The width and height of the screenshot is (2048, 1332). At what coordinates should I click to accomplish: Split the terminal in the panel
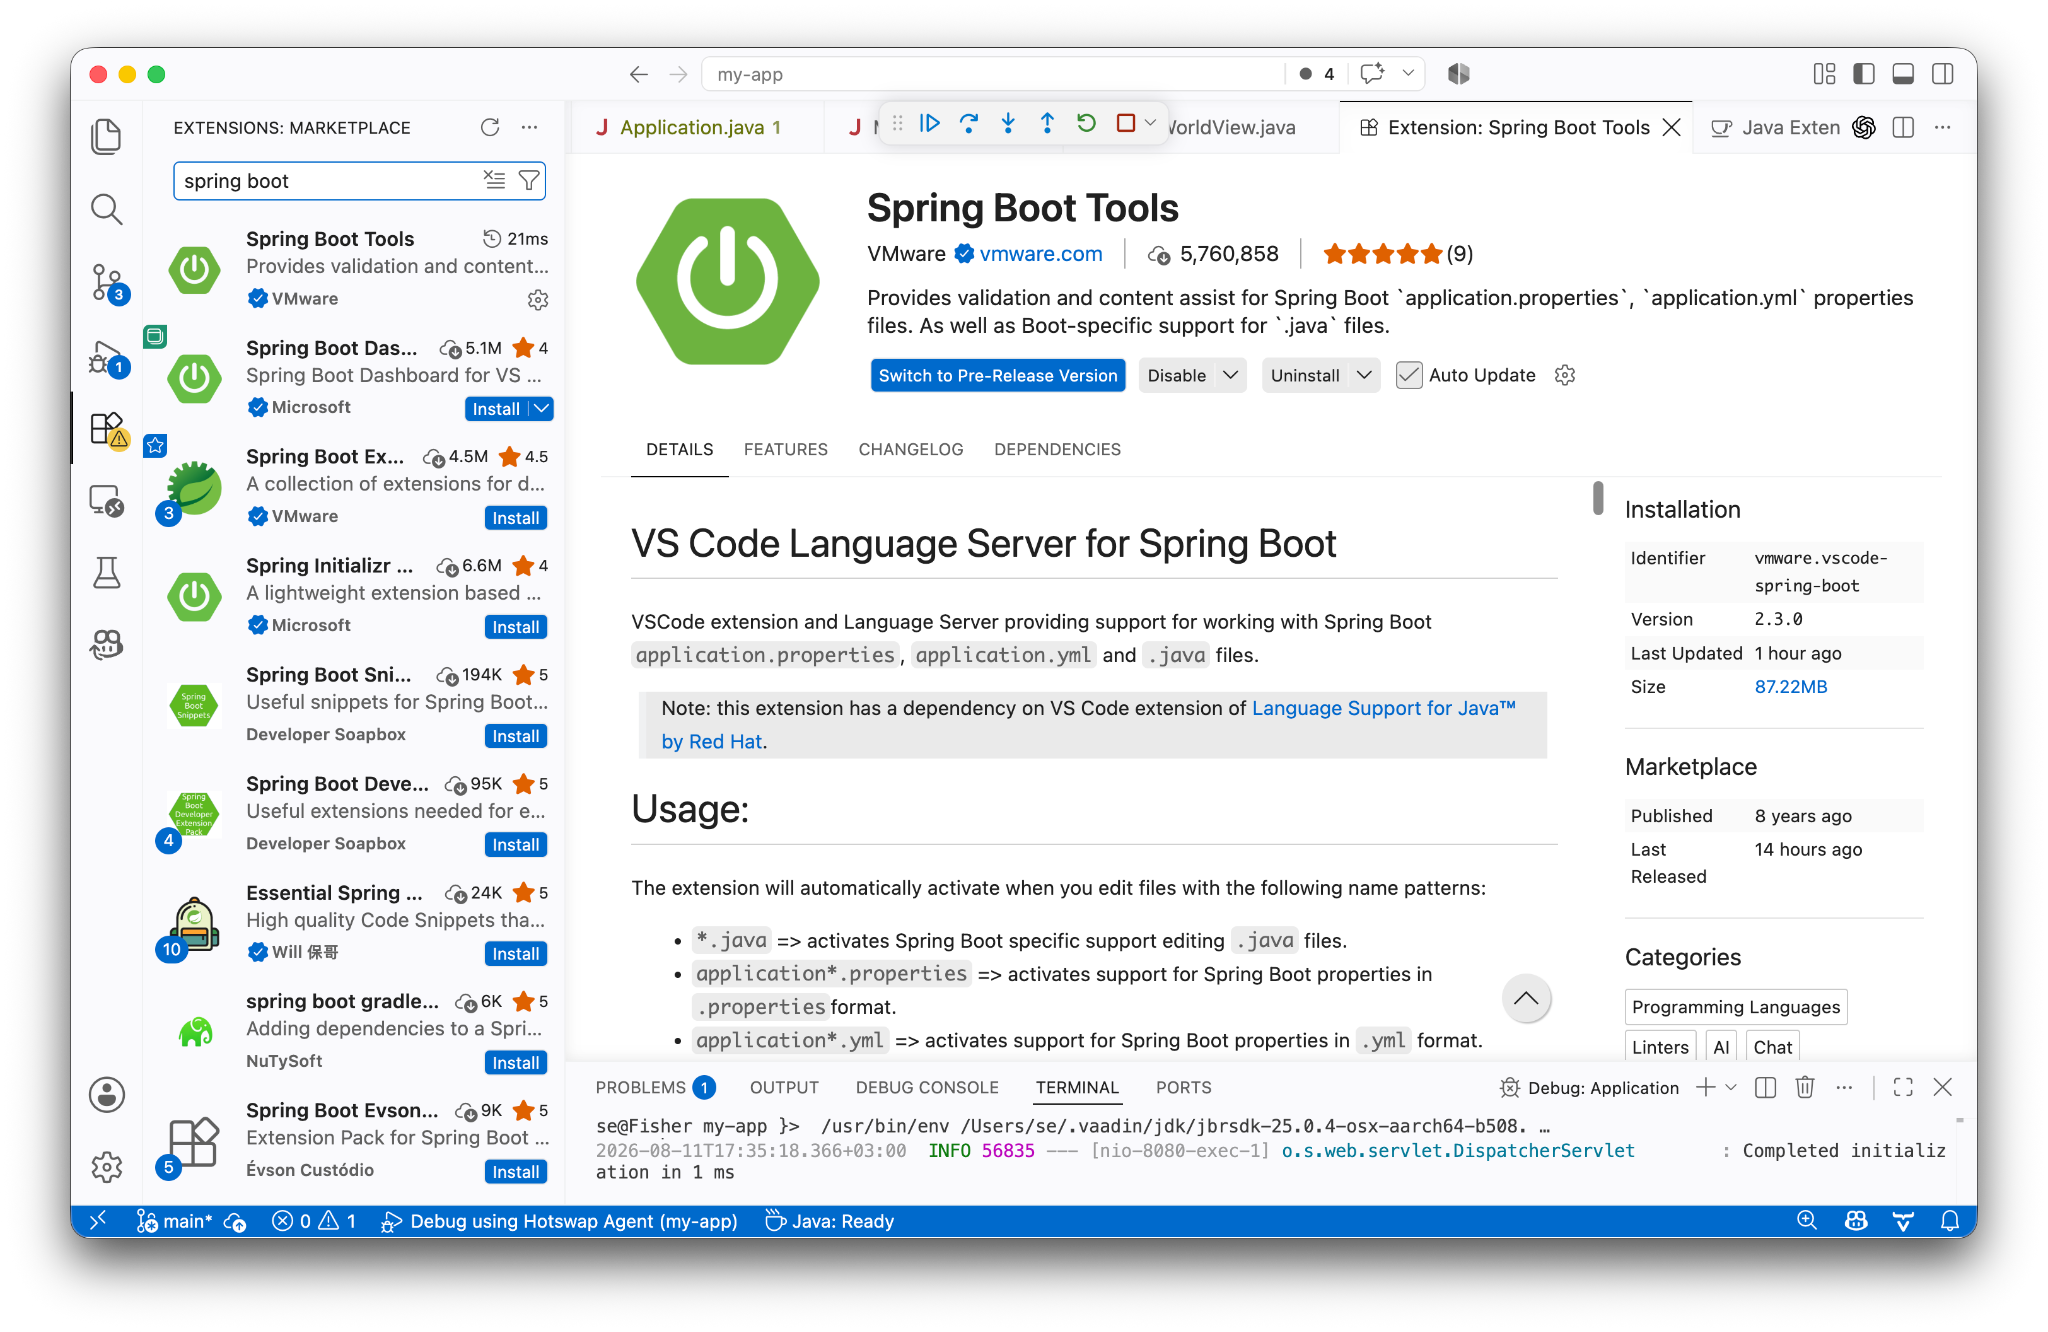click(1766, 1087)
